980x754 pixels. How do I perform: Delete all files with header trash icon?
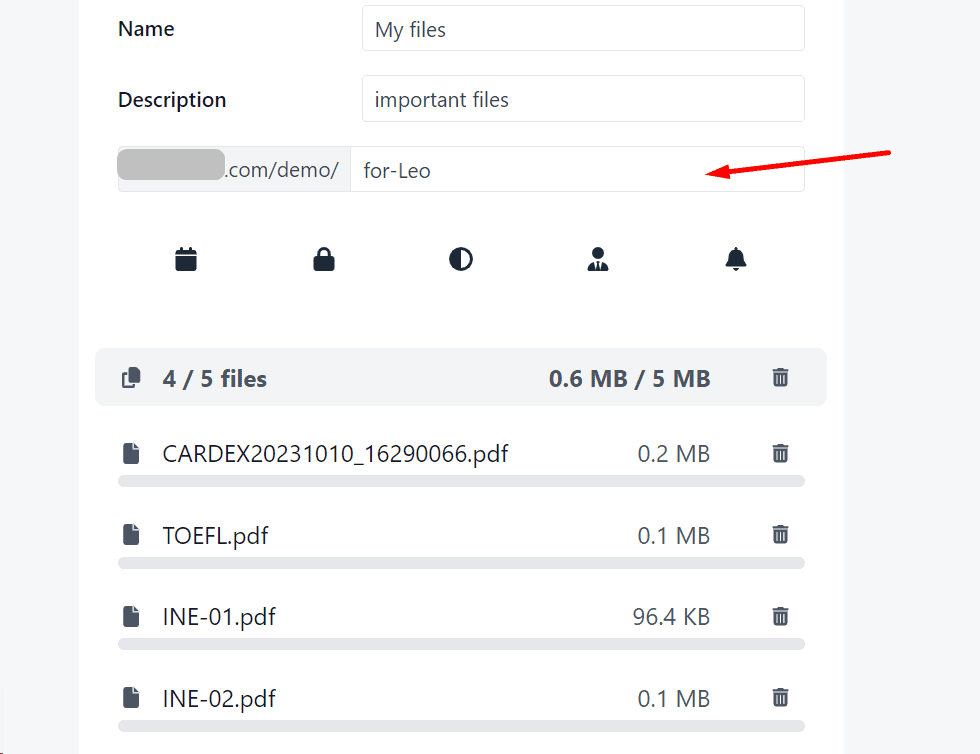781,377
